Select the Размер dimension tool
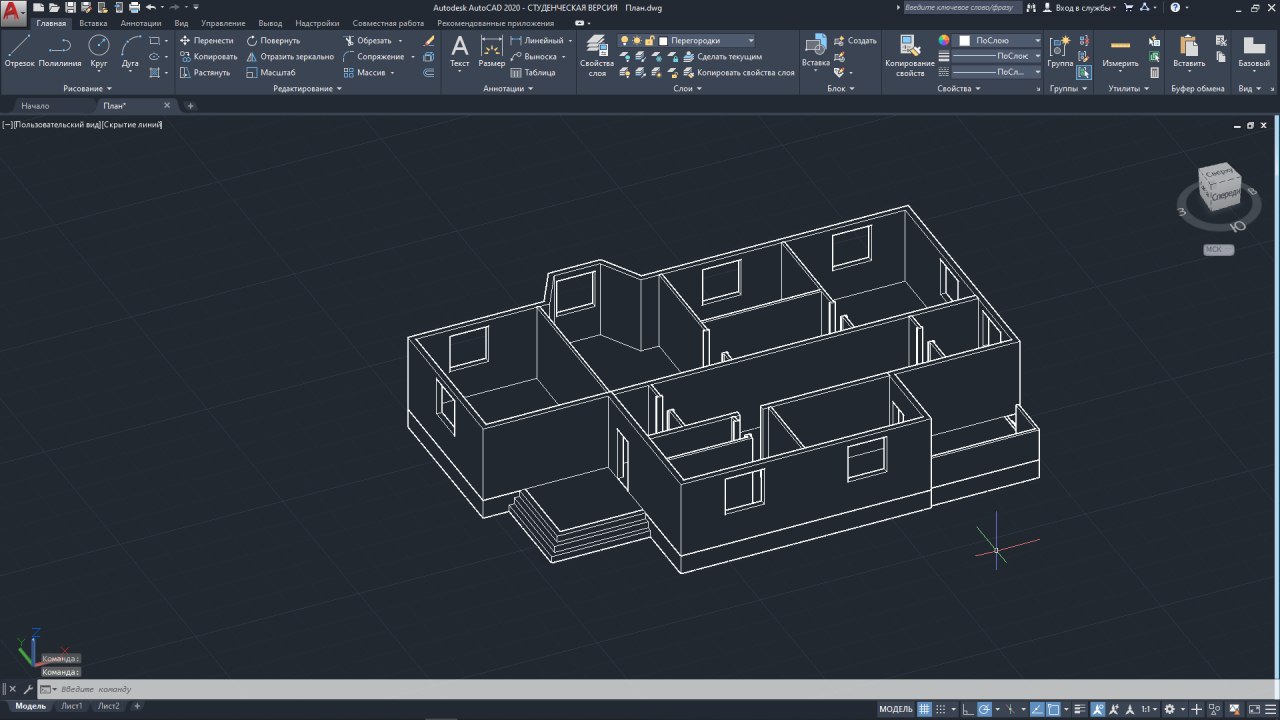Viewport: 1280px width, 720px height. click(491, 52)
